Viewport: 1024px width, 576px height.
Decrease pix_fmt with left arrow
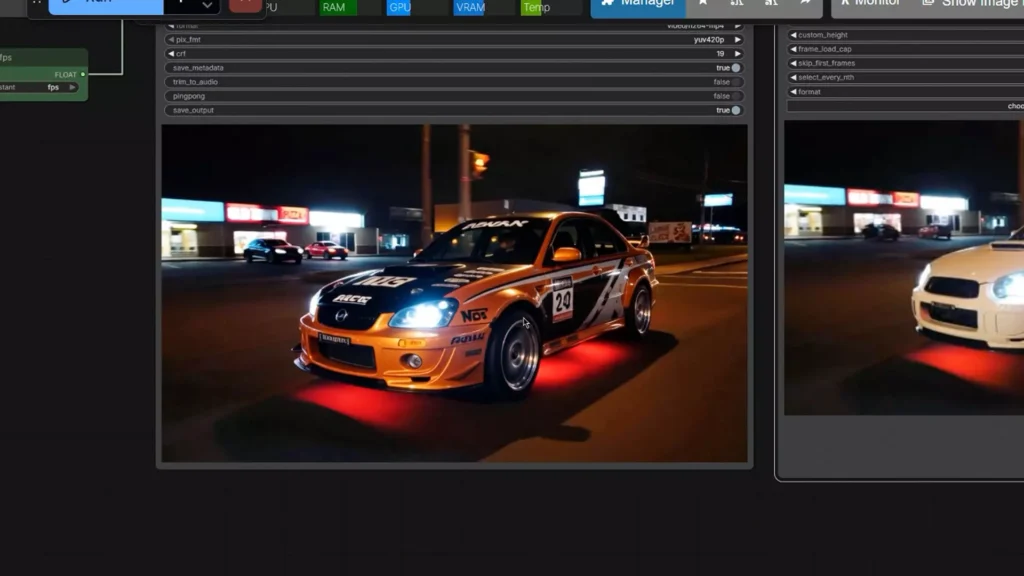click(171, 40)
